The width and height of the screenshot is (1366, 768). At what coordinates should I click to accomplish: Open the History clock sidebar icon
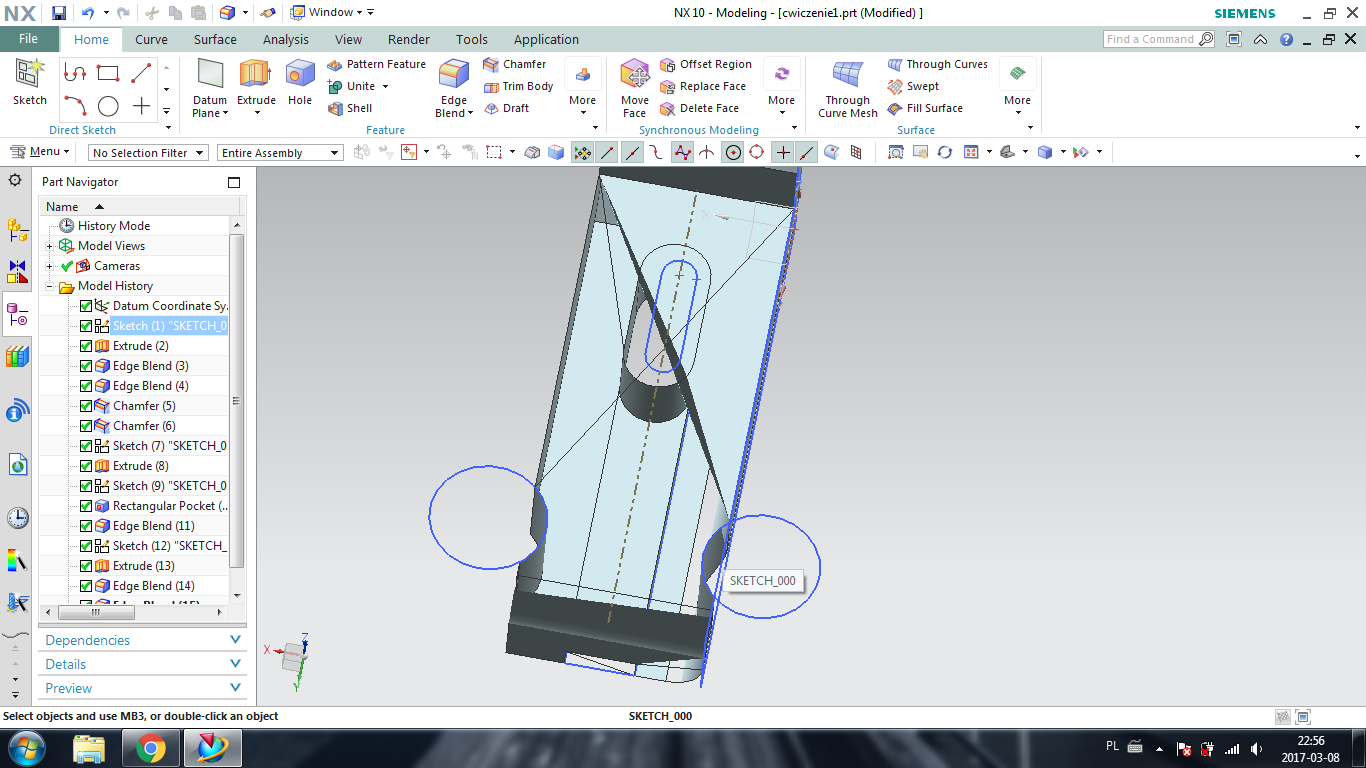pyautogui.click(x=17, y=518)
